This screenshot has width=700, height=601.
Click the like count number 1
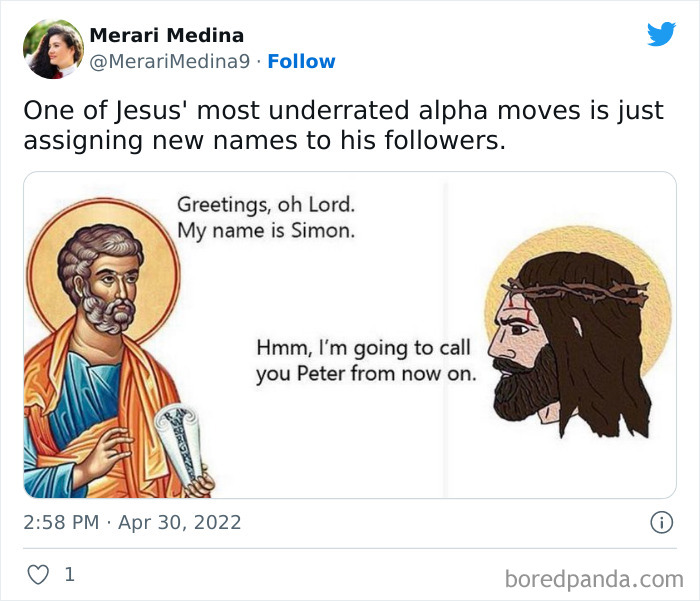click(x=69, y=575)
